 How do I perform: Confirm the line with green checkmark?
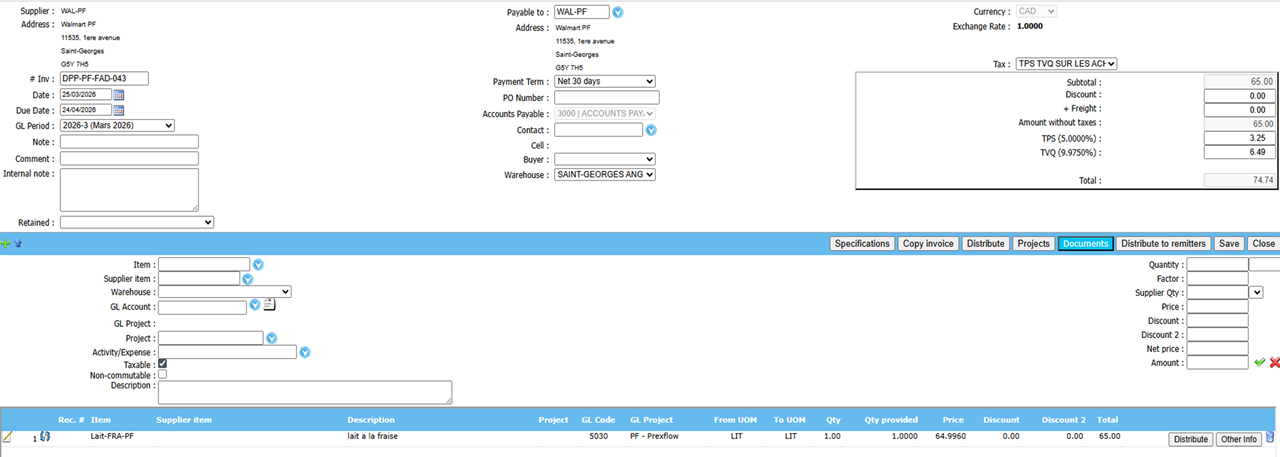coord(1260,363)
